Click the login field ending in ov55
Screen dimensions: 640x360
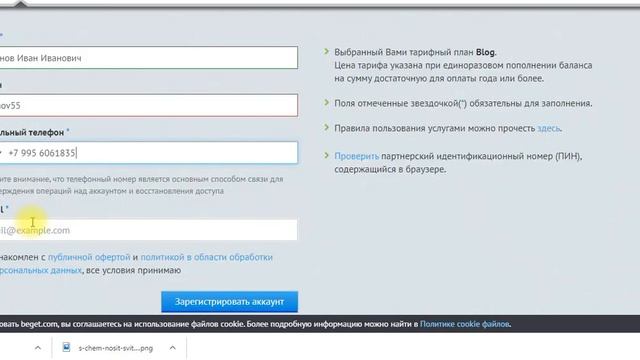point(149,105)
